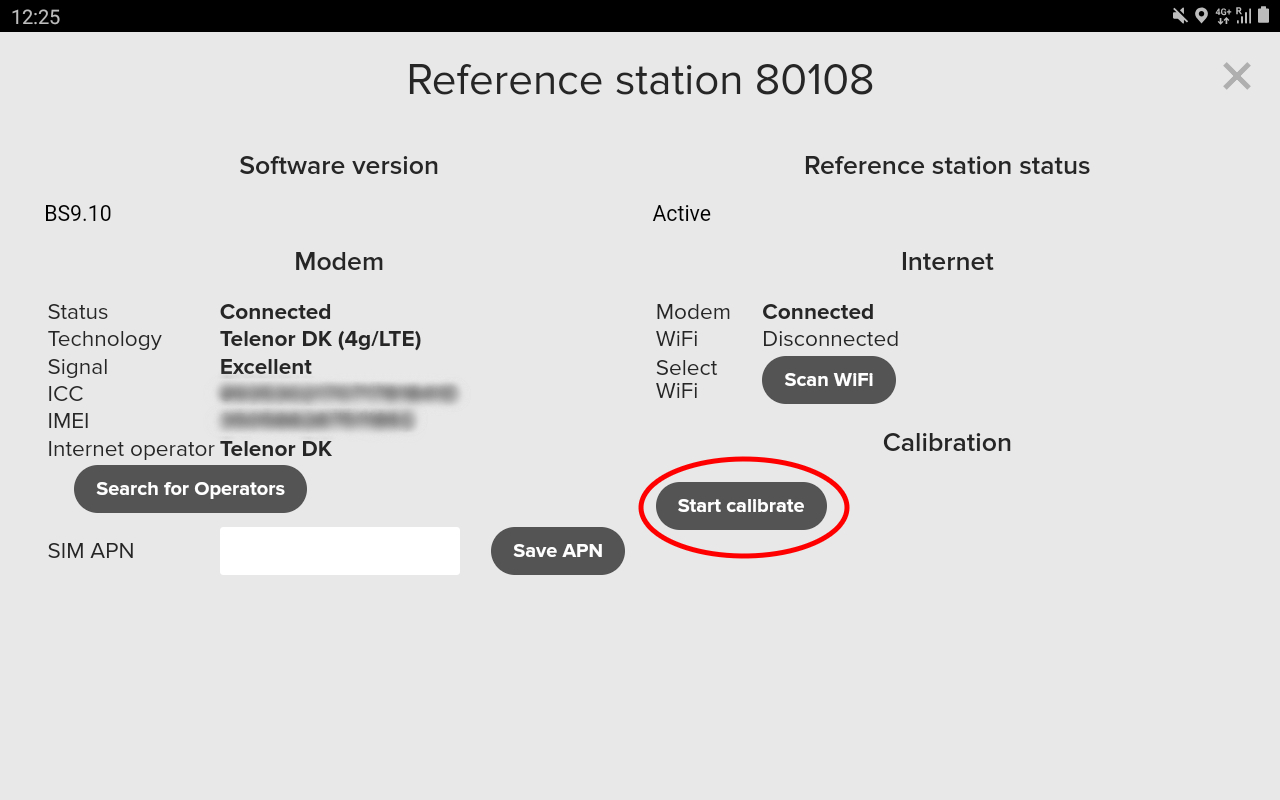The image size is (1280, 800).
Task: Click Search for Operators button
Action: [190, 489]
